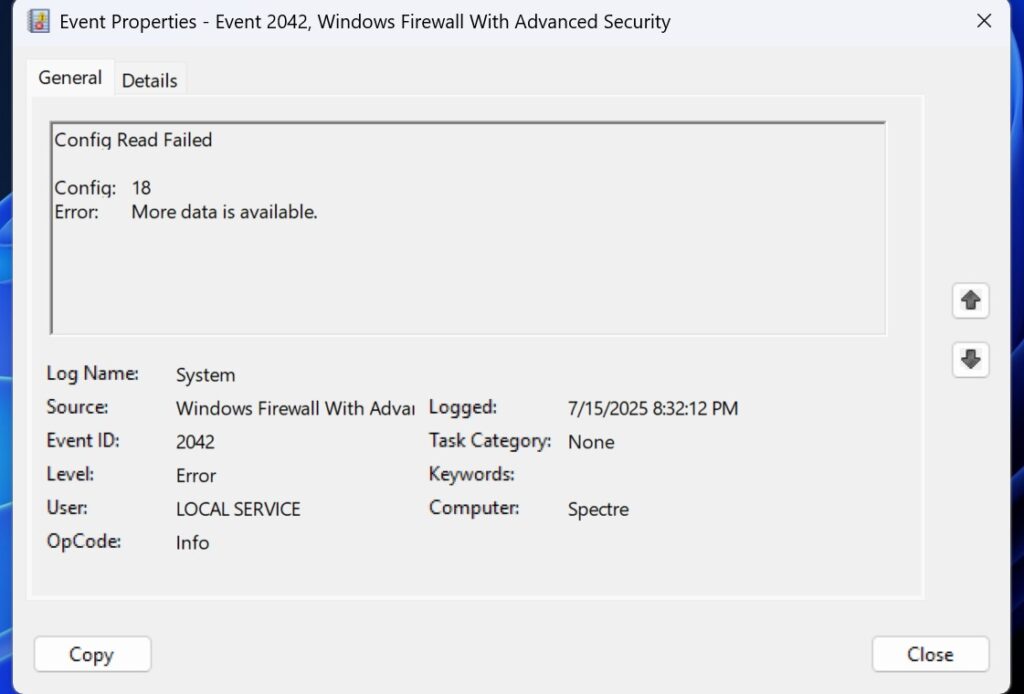Click the OpCode value Info
The image size is (1024, 694).
coord(192,543)
